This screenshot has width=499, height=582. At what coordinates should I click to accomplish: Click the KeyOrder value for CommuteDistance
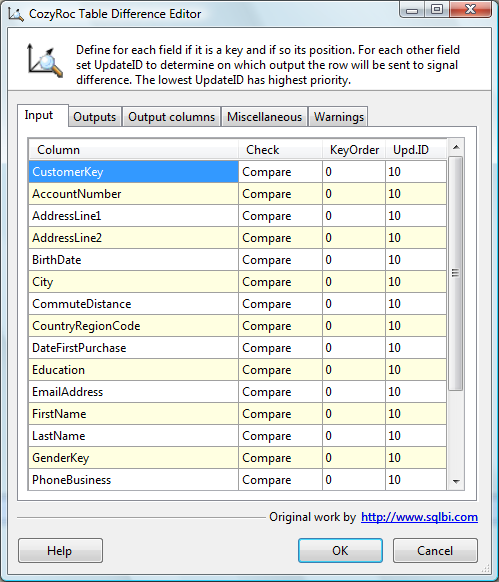354,304
